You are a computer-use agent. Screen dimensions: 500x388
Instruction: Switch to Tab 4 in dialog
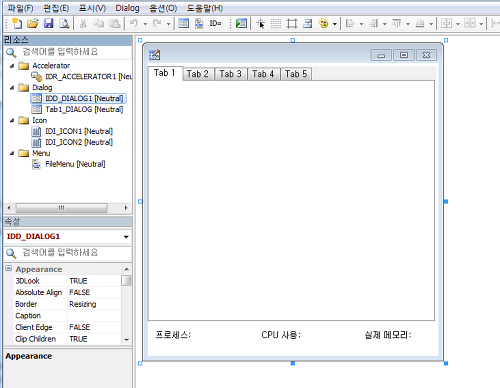point(263,74)
